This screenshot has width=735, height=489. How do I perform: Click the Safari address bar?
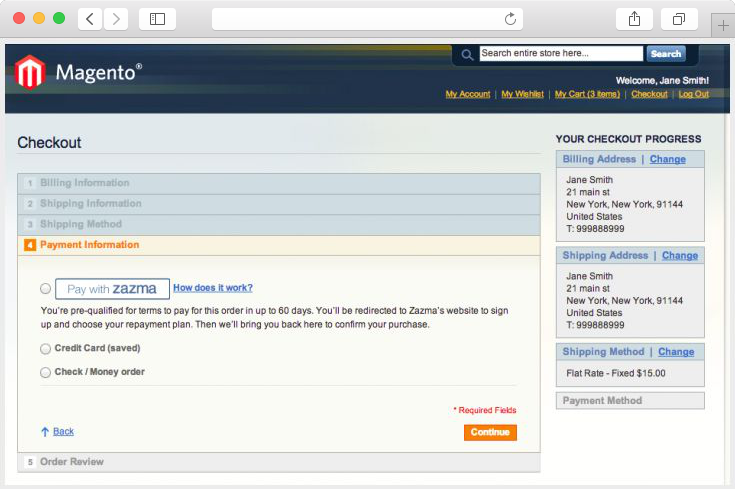(x=367, y=19)
